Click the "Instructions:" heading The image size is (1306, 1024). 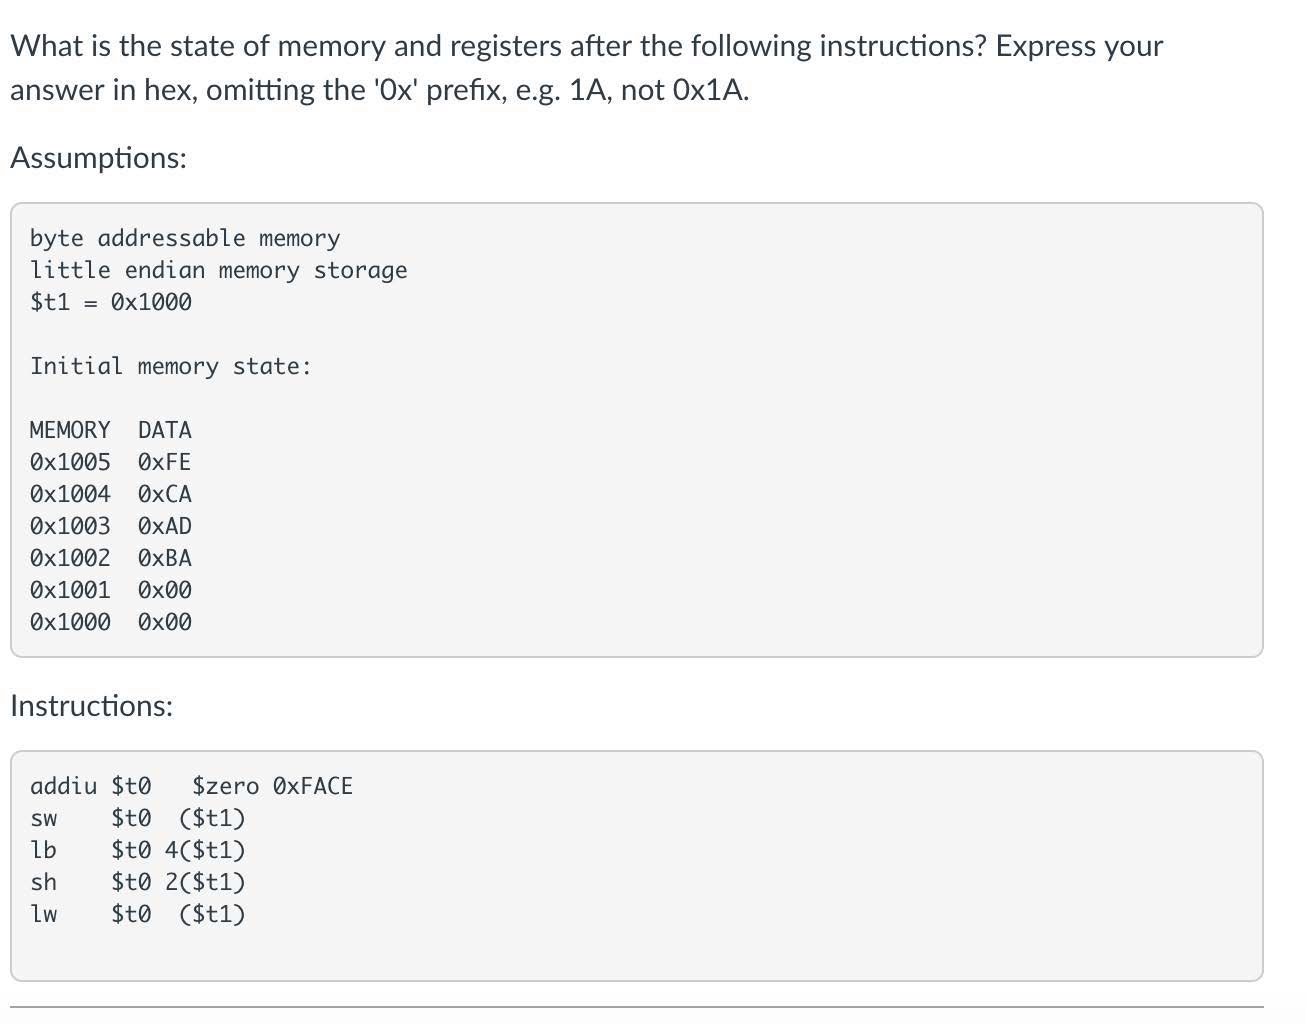coord(91,706)
